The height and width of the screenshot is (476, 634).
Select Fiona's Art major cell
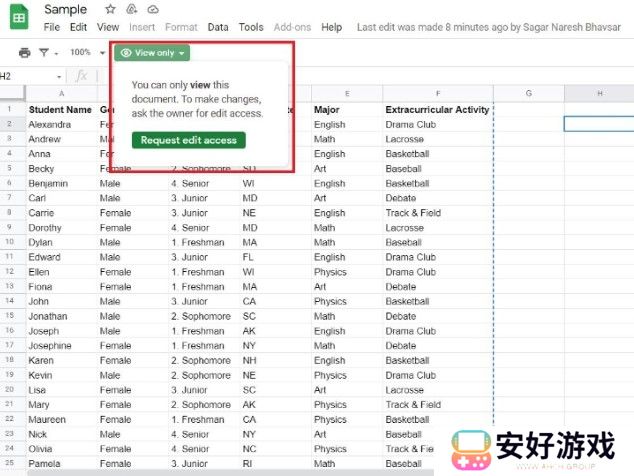[x=347, y=287]
